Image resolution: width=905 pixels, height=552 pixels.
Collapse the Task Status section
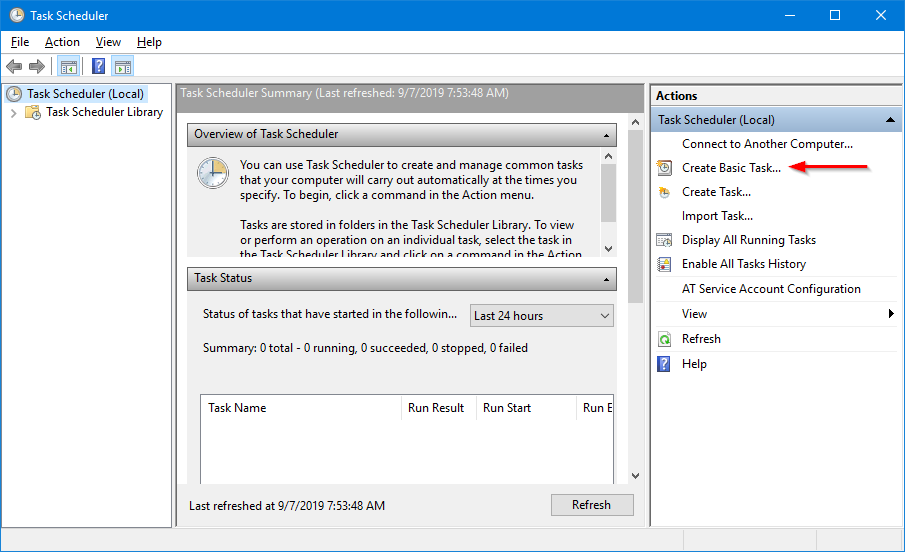606,279
